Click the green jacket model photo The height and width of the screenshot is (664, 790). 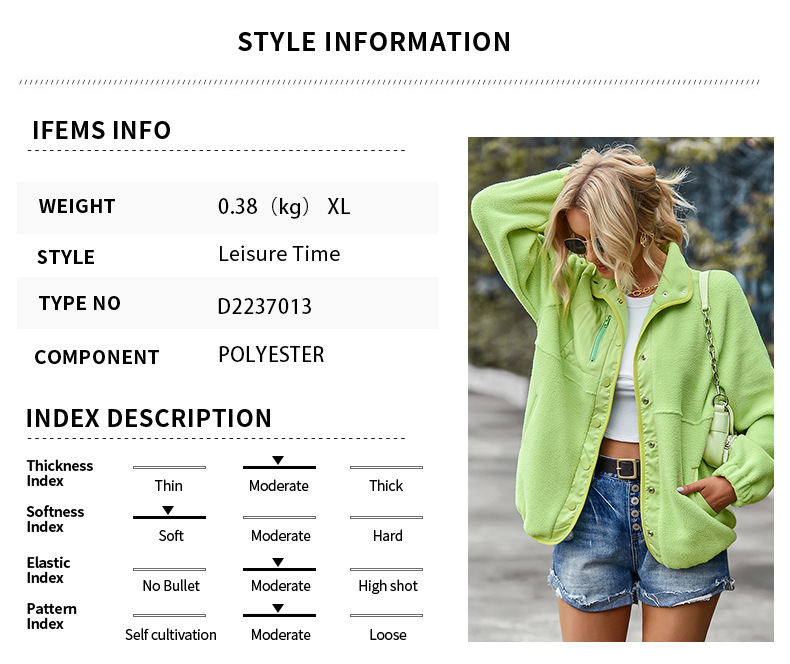tap(621, 389)
